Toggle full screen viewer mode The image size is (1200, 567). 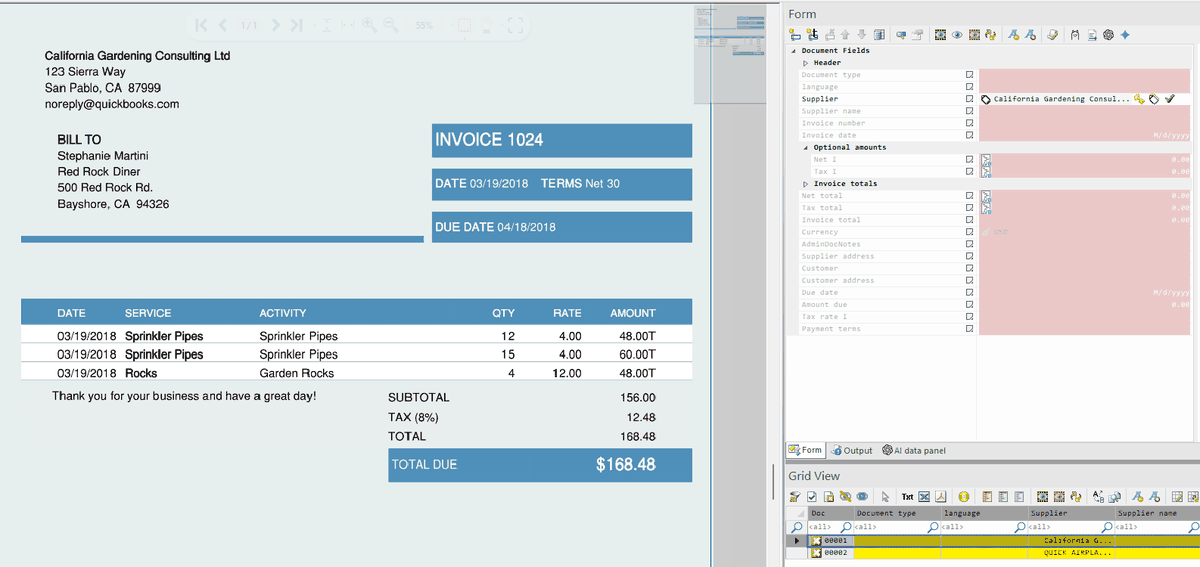[x=515, y=25]
